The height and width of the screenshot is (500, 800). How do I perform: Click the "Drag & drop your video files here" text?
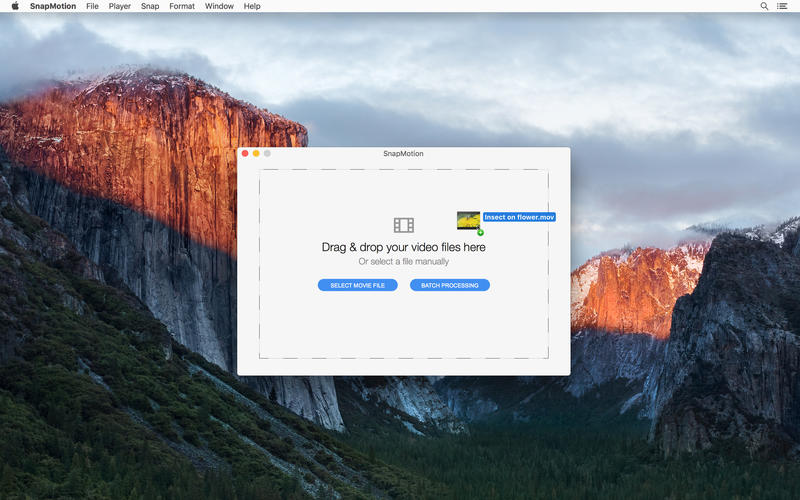pos(403,247)
